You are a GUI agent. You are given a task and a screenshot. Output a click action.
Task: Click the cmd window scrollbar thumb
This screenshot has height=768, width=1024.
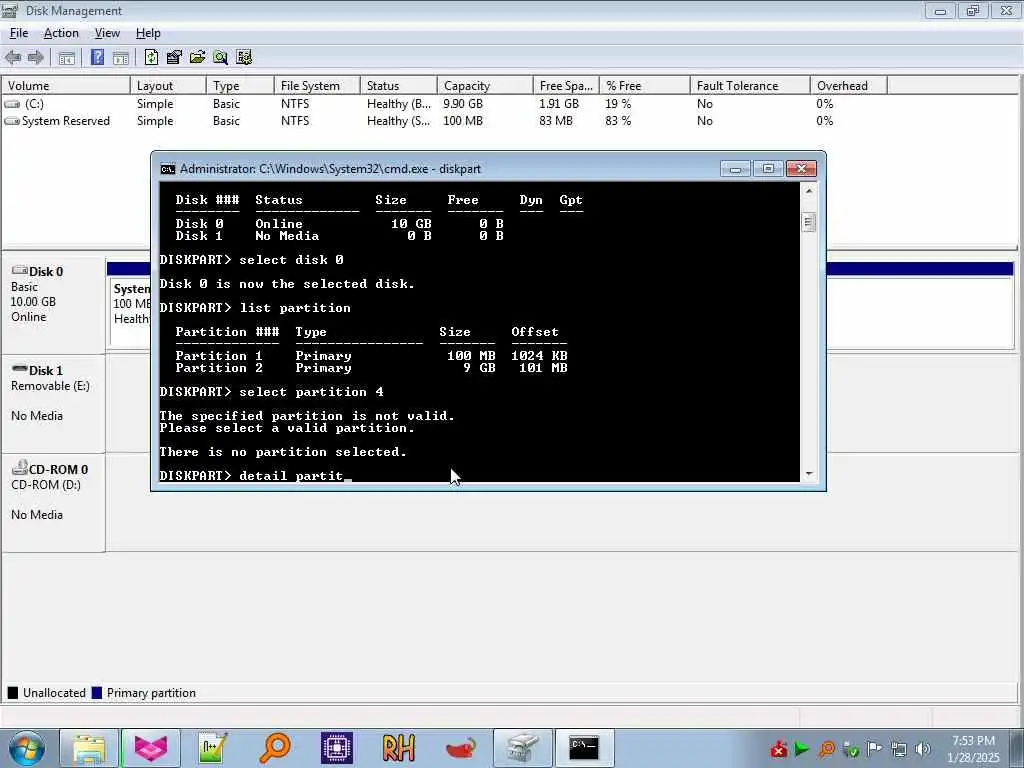808,222
